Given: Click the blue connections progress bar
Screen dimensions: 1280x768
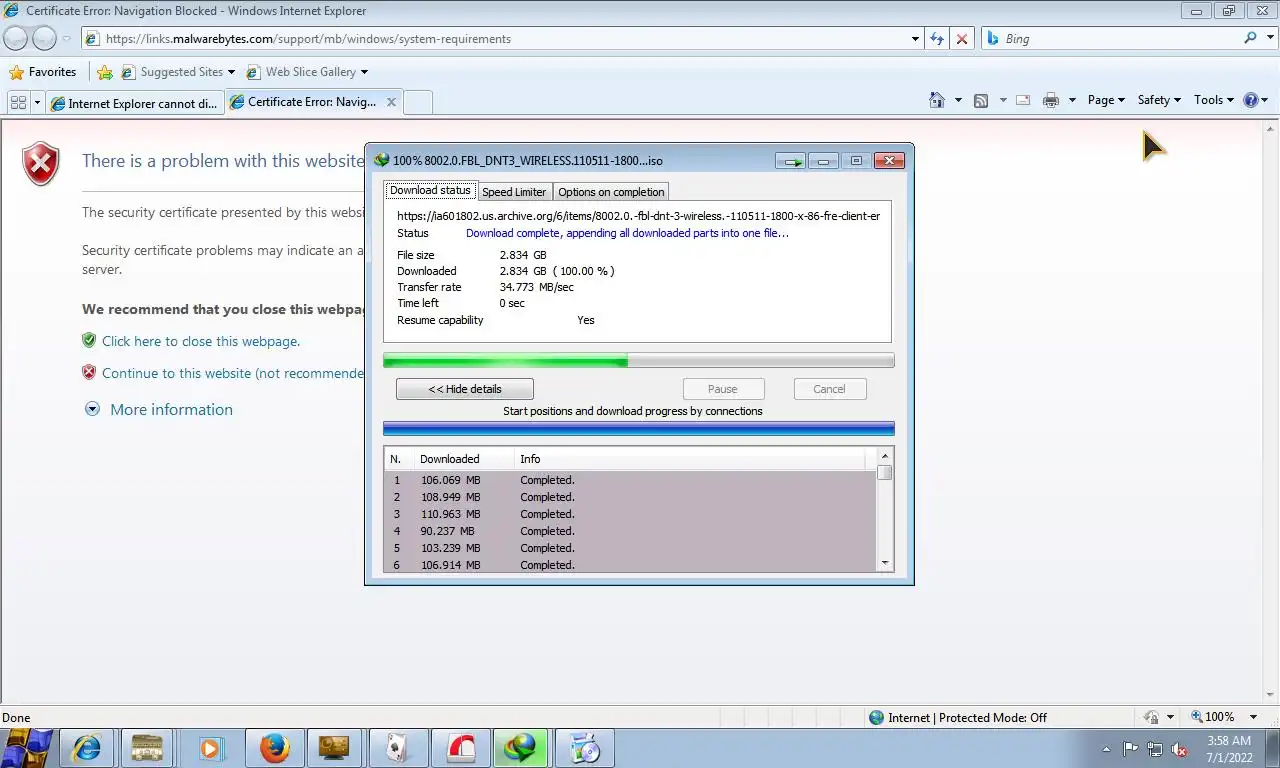Looking at the screenshot, I should 638,429.
